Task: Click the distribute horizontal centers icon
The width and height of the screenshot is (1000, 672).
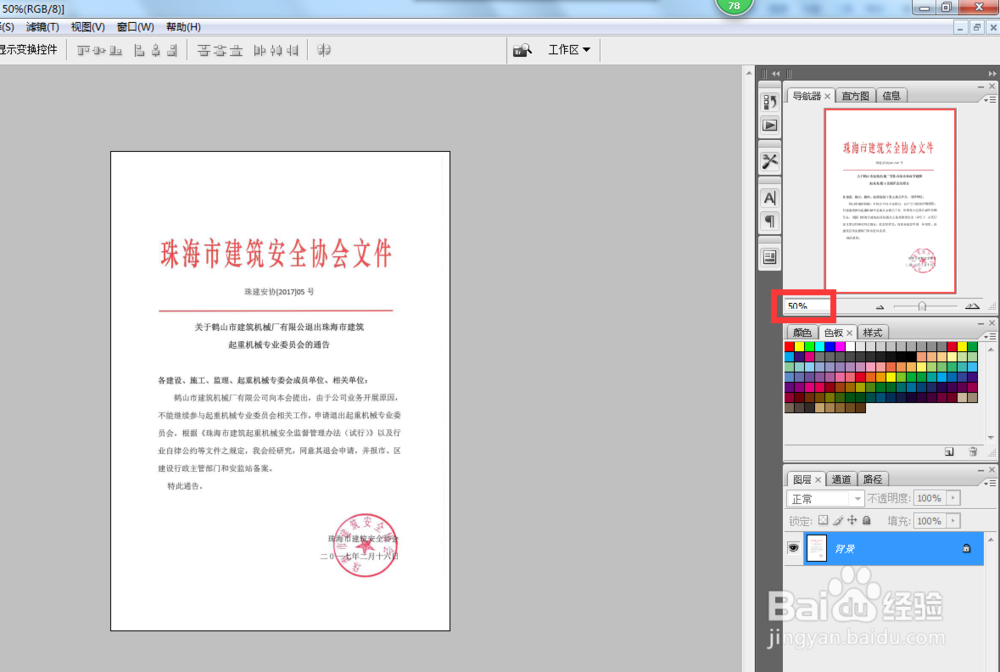Action: pos(276,50)
